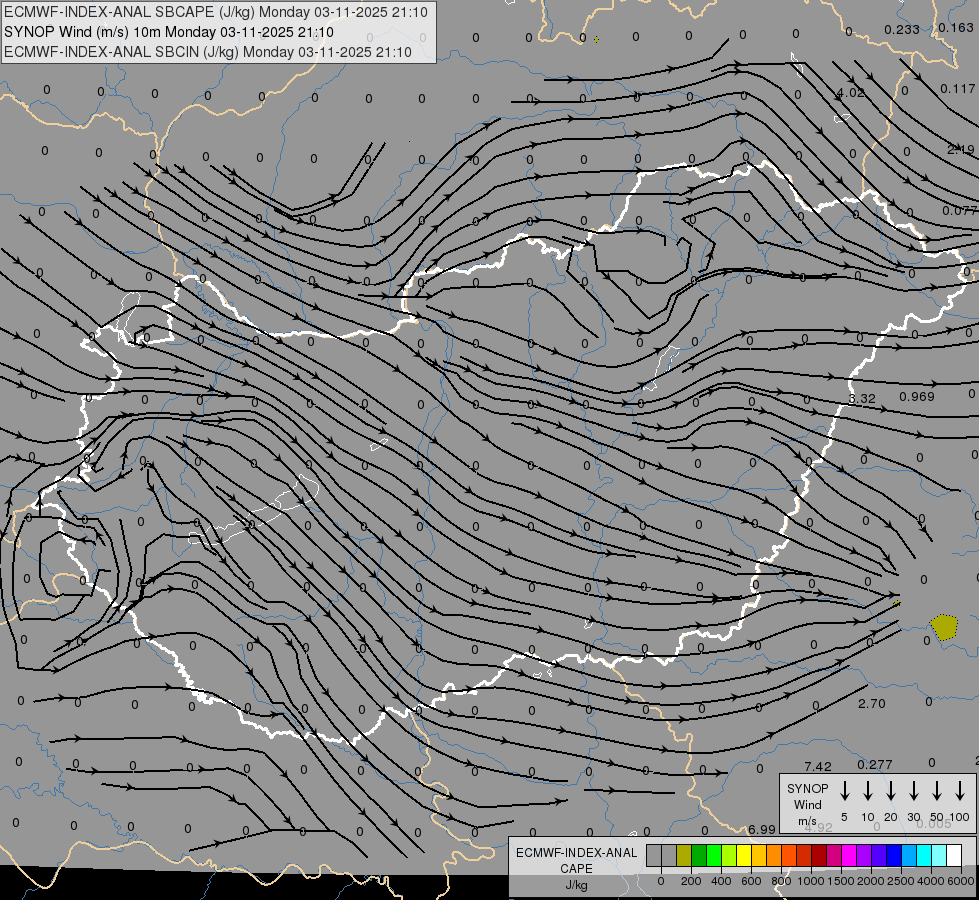Click the 0.233 value near the top right
Image resolution: width=979 pixels, height=900 pixels.
click(x=902, y=29)
